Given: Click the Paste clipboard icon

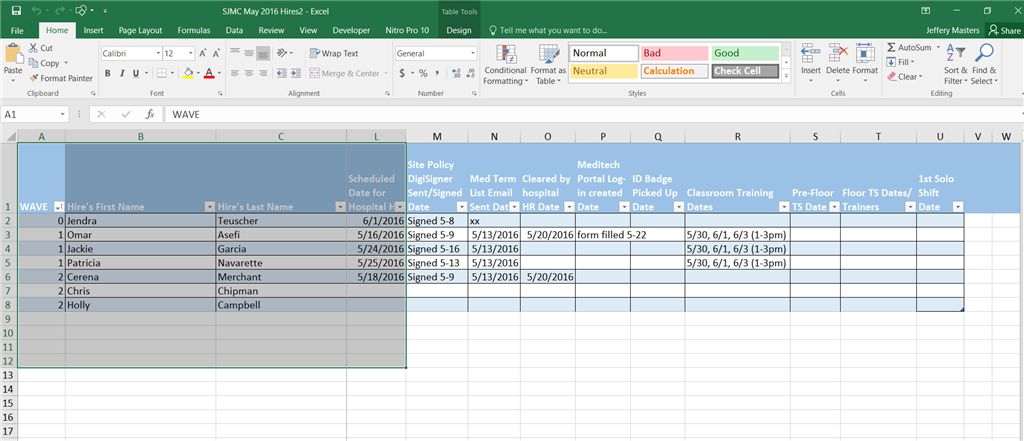Looking at the screenshot, I should (13, 55).
